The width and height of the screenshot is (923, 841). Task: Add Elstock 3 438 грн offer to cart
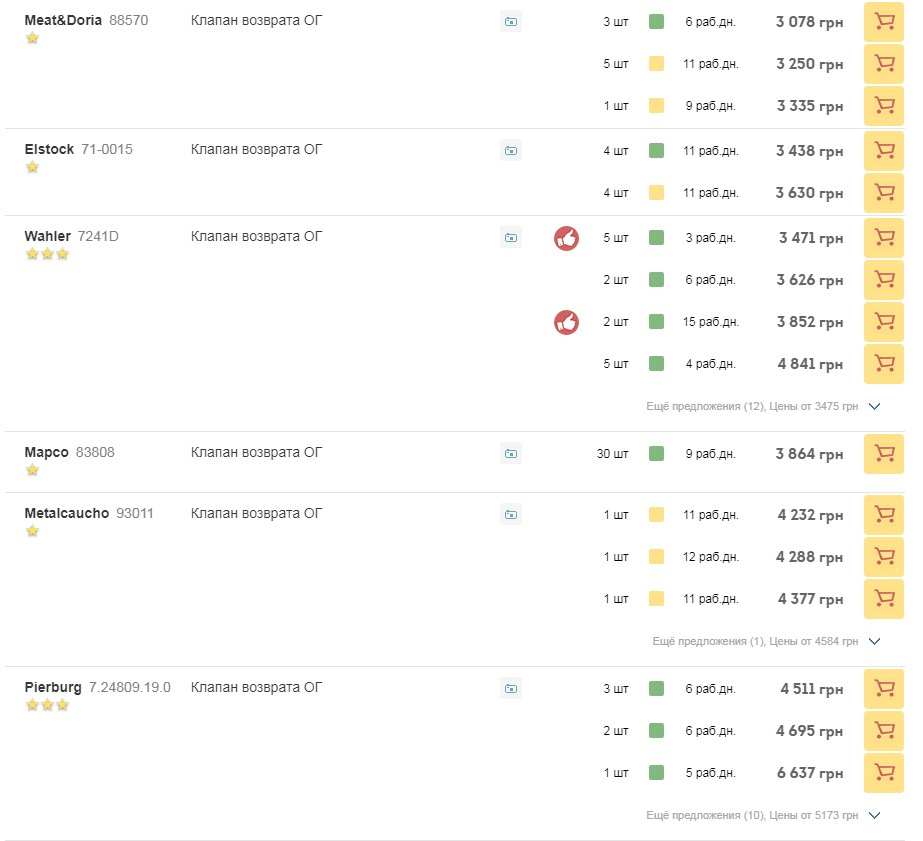click(883, 151)
